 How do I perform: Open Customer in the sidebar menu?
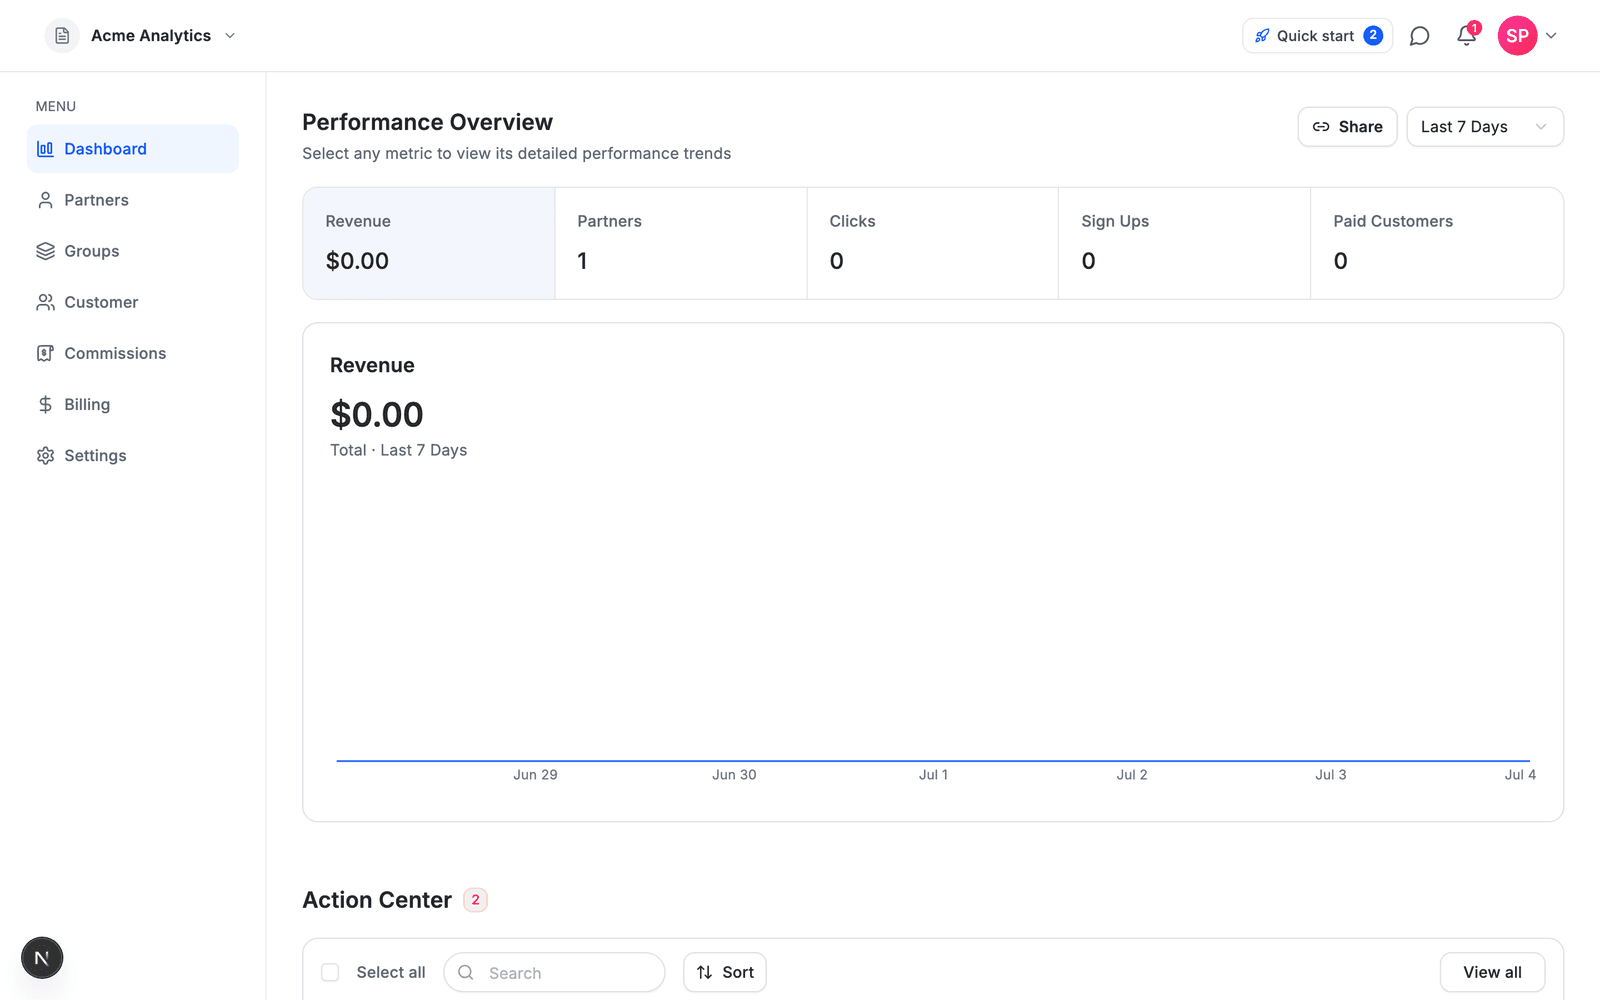(133, 302)
